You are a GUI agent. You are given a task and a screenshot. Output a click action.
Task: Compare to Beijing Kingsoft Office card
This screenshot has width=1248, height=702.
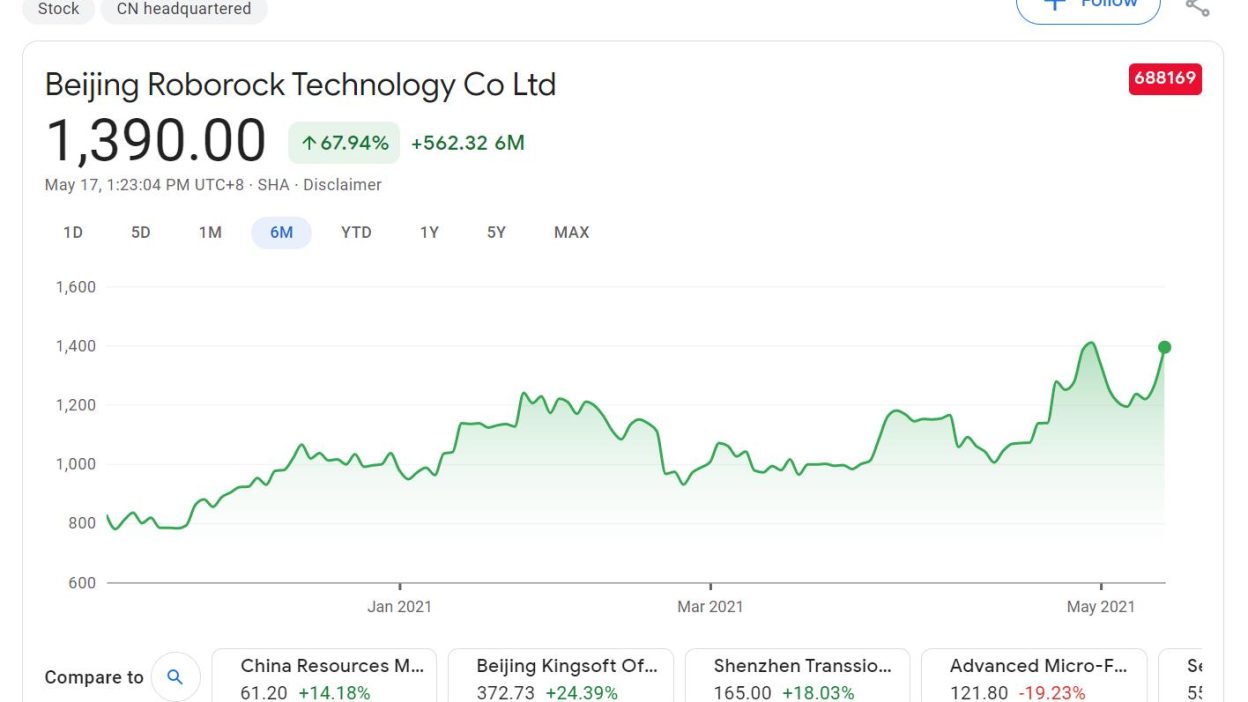coord(560,676)
